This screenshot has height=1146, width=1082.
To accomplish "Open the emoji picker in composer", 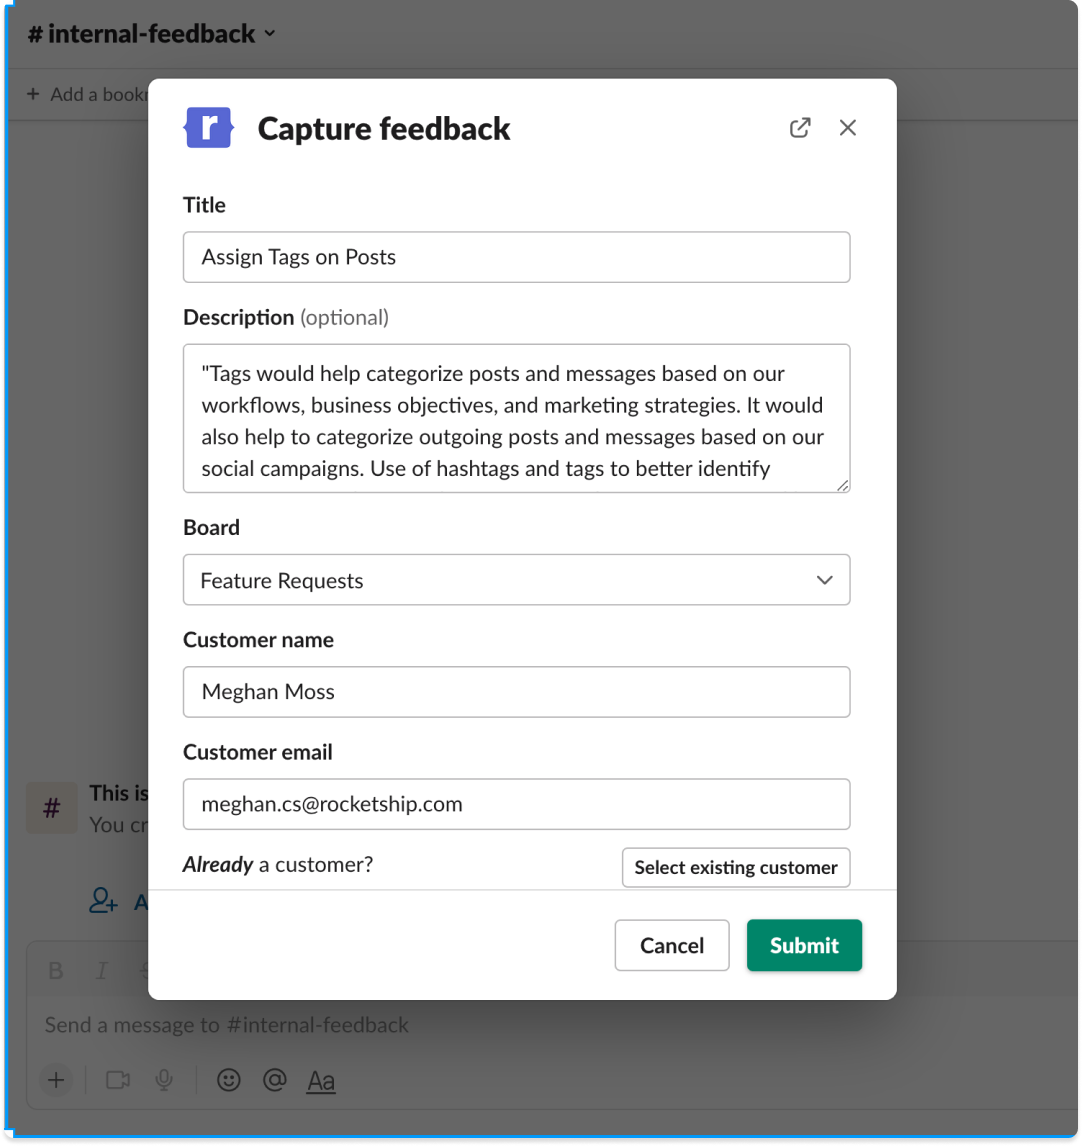I will coord(229,1079).
